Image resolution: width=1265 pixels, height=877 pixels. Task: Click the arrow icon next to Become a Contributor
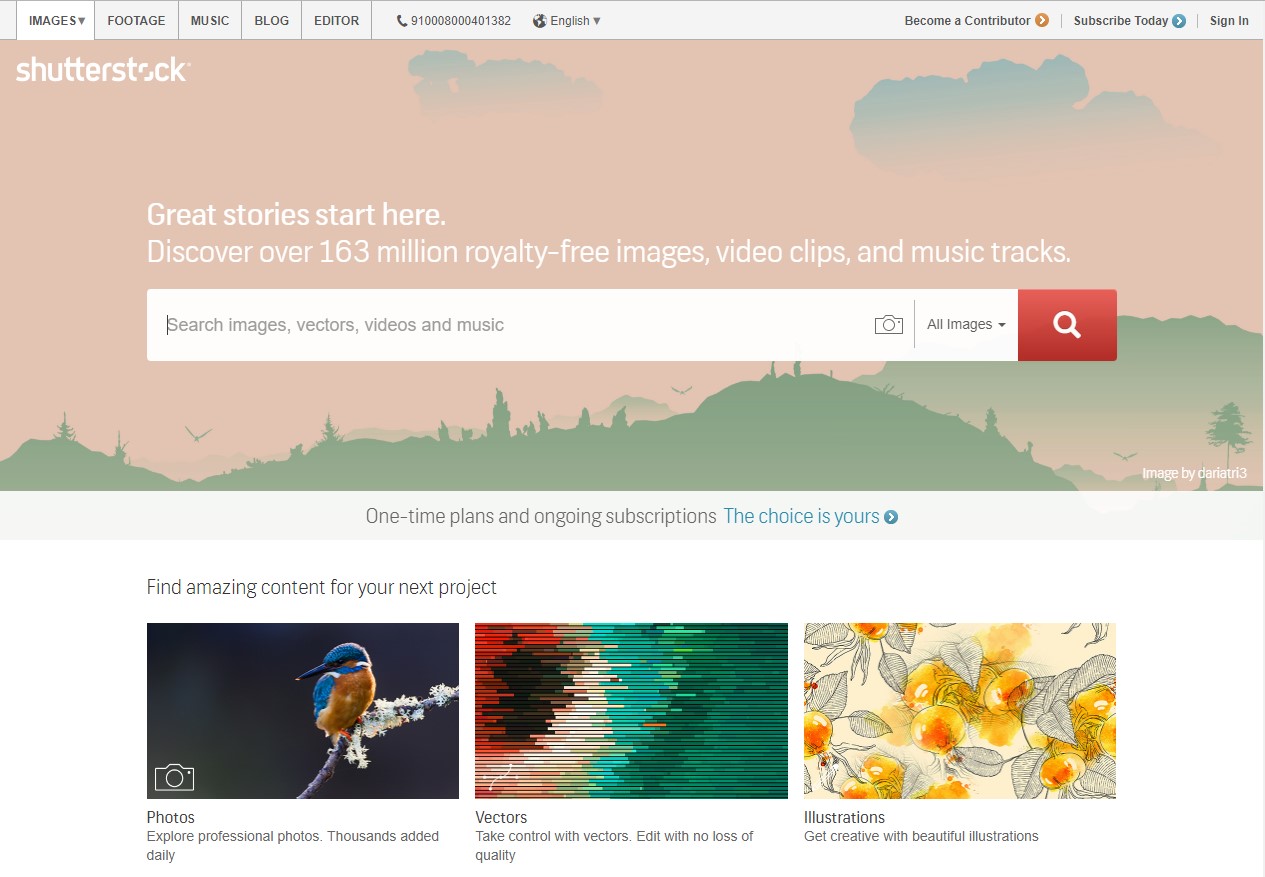click(1040, 20)
